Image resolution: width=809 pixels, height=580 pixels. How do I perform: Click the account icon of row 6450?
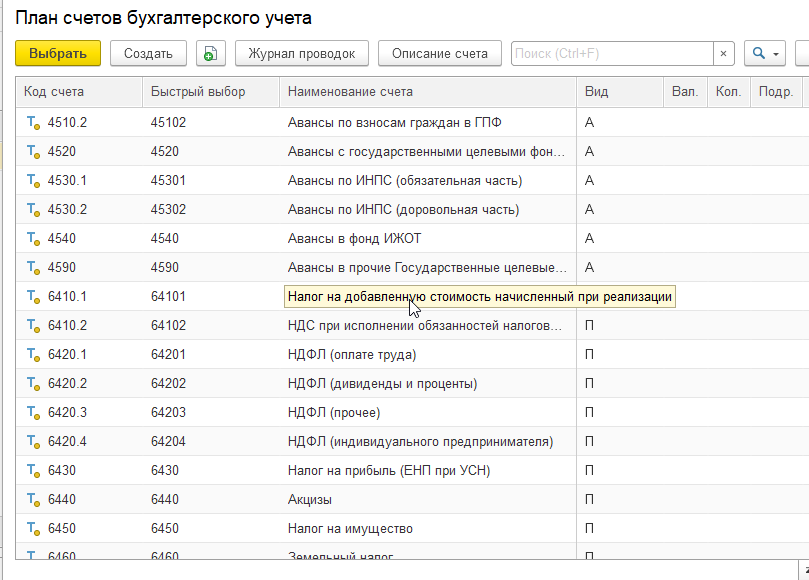point(33,529)
